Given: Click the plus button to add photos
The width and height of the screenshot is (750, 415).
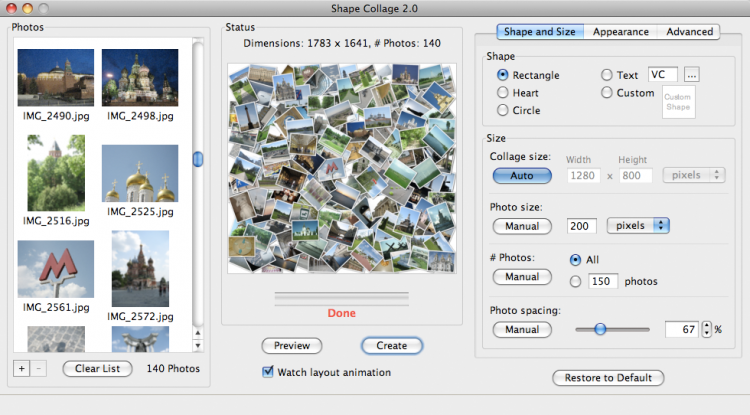Looking at the screenshot, I should point(22,368).
